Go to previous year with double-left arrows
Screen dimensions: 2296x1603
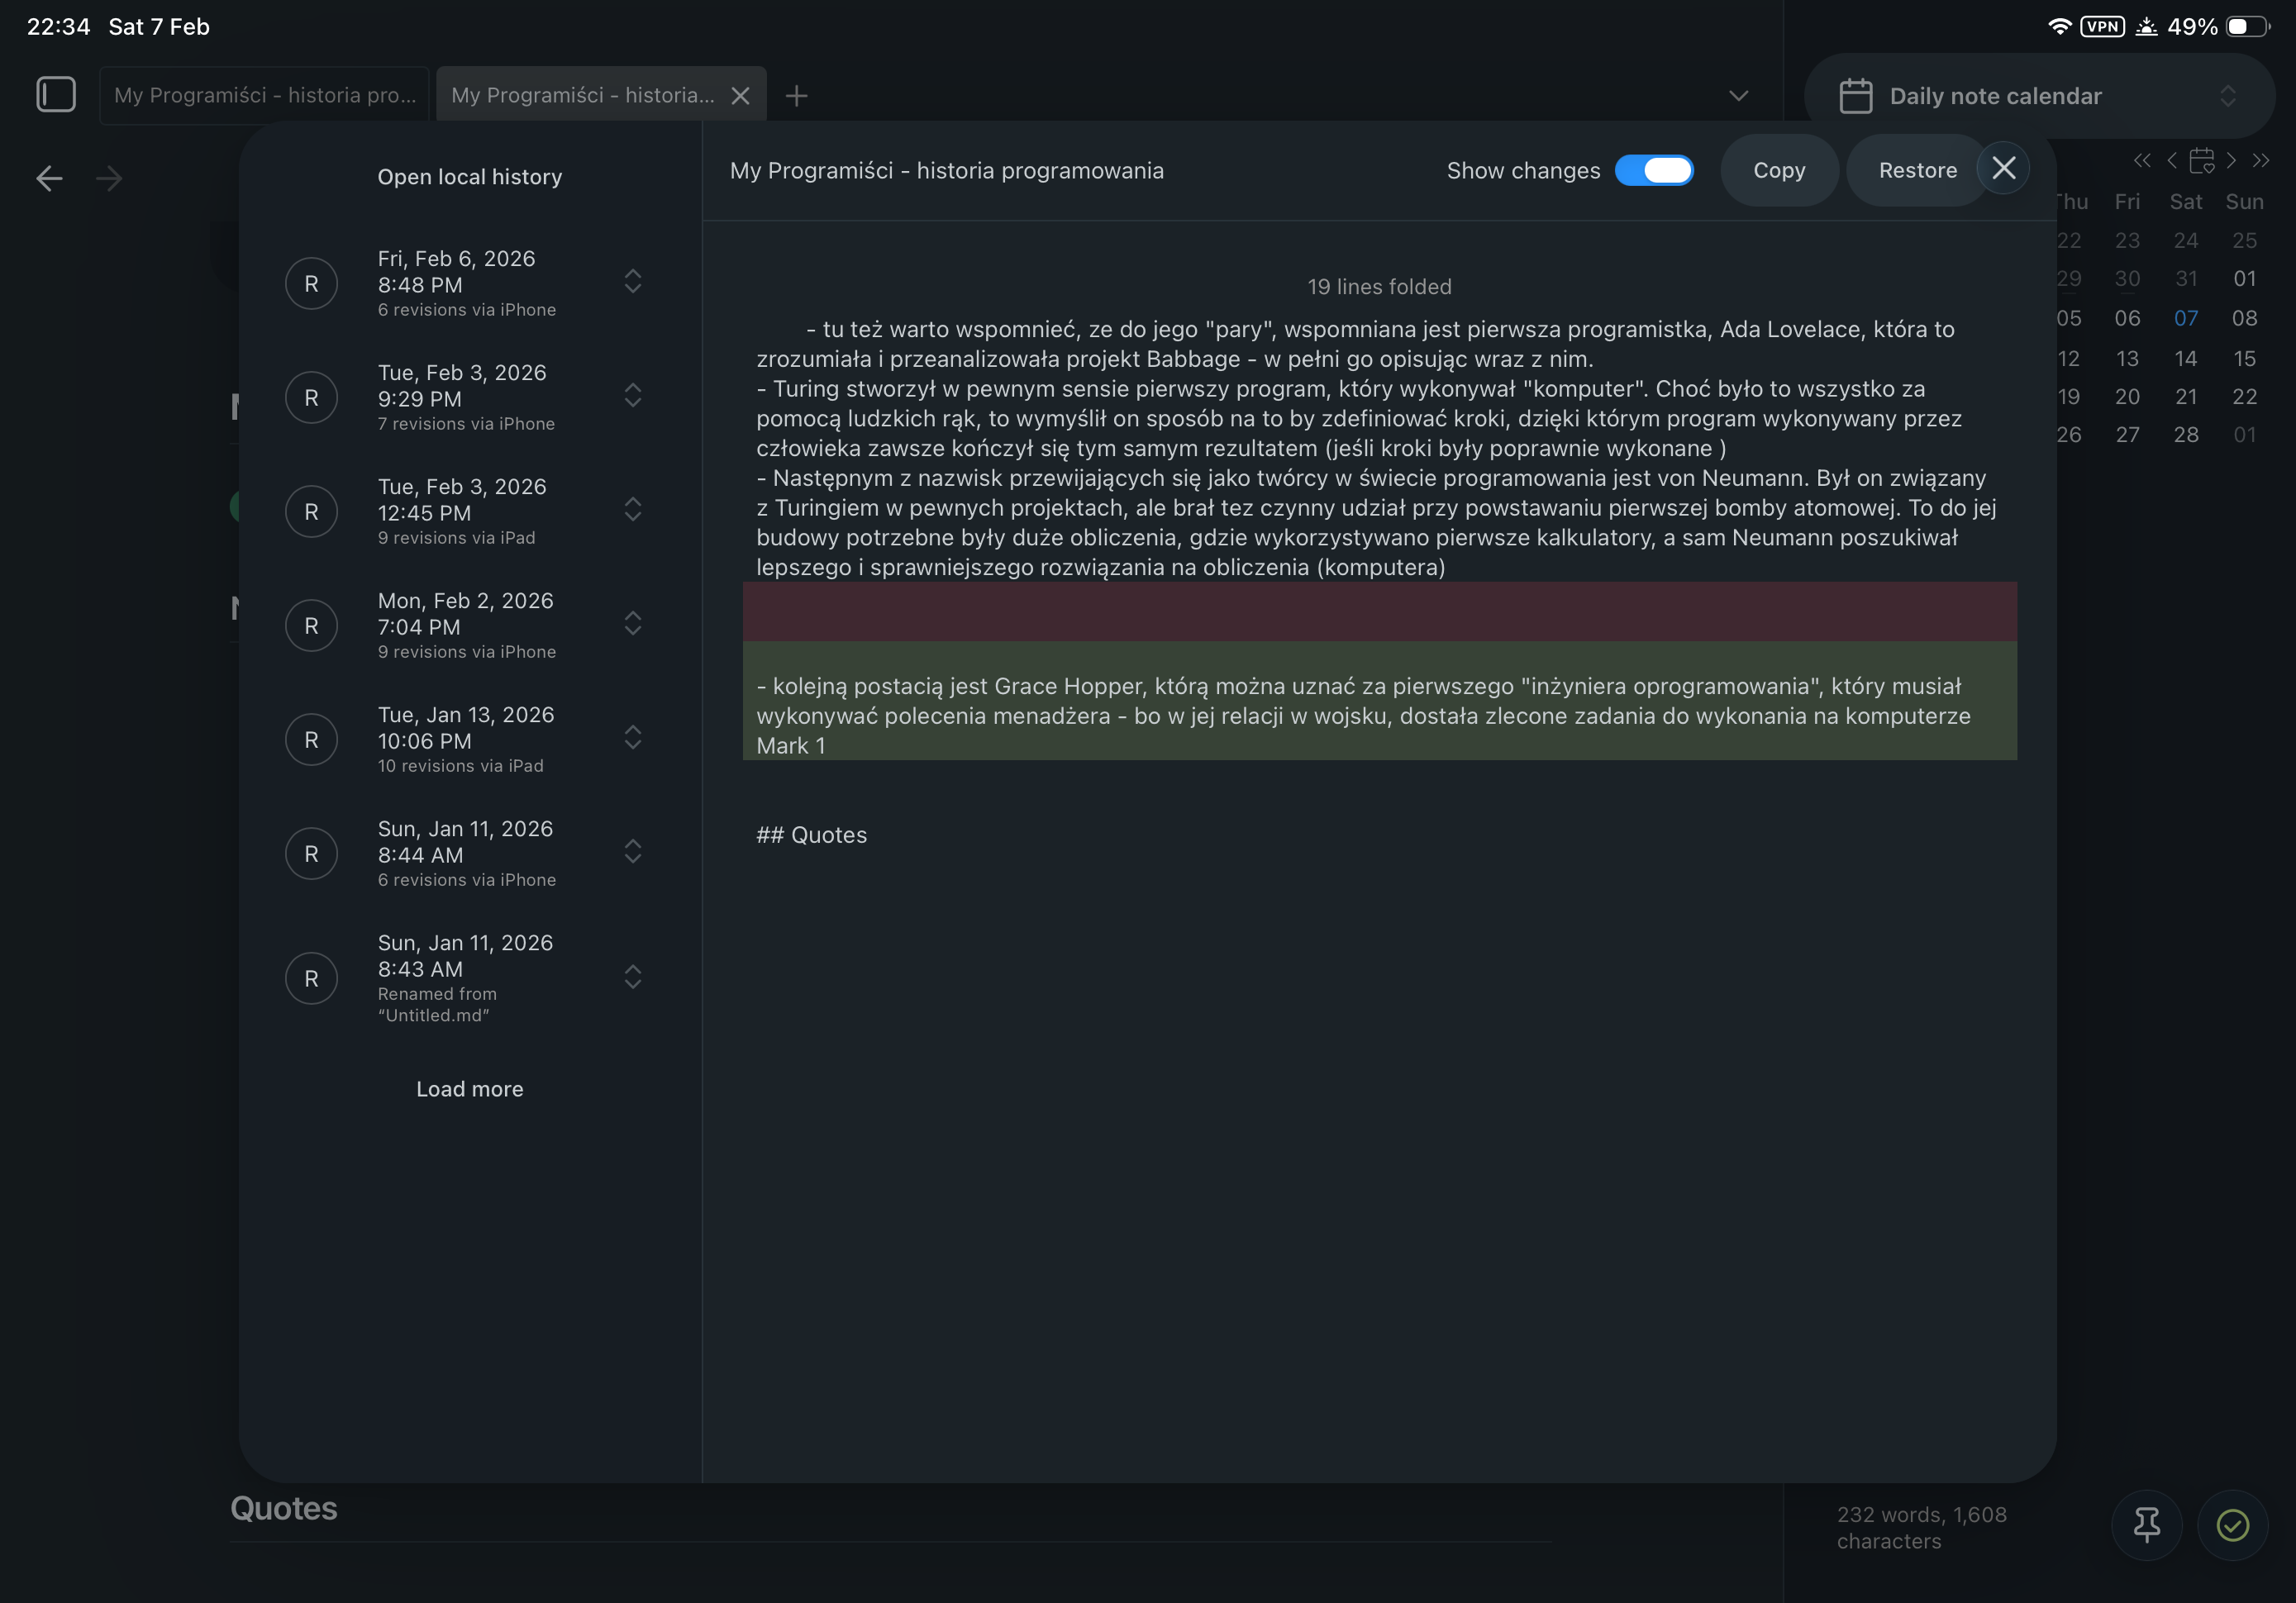point(2141,160)
